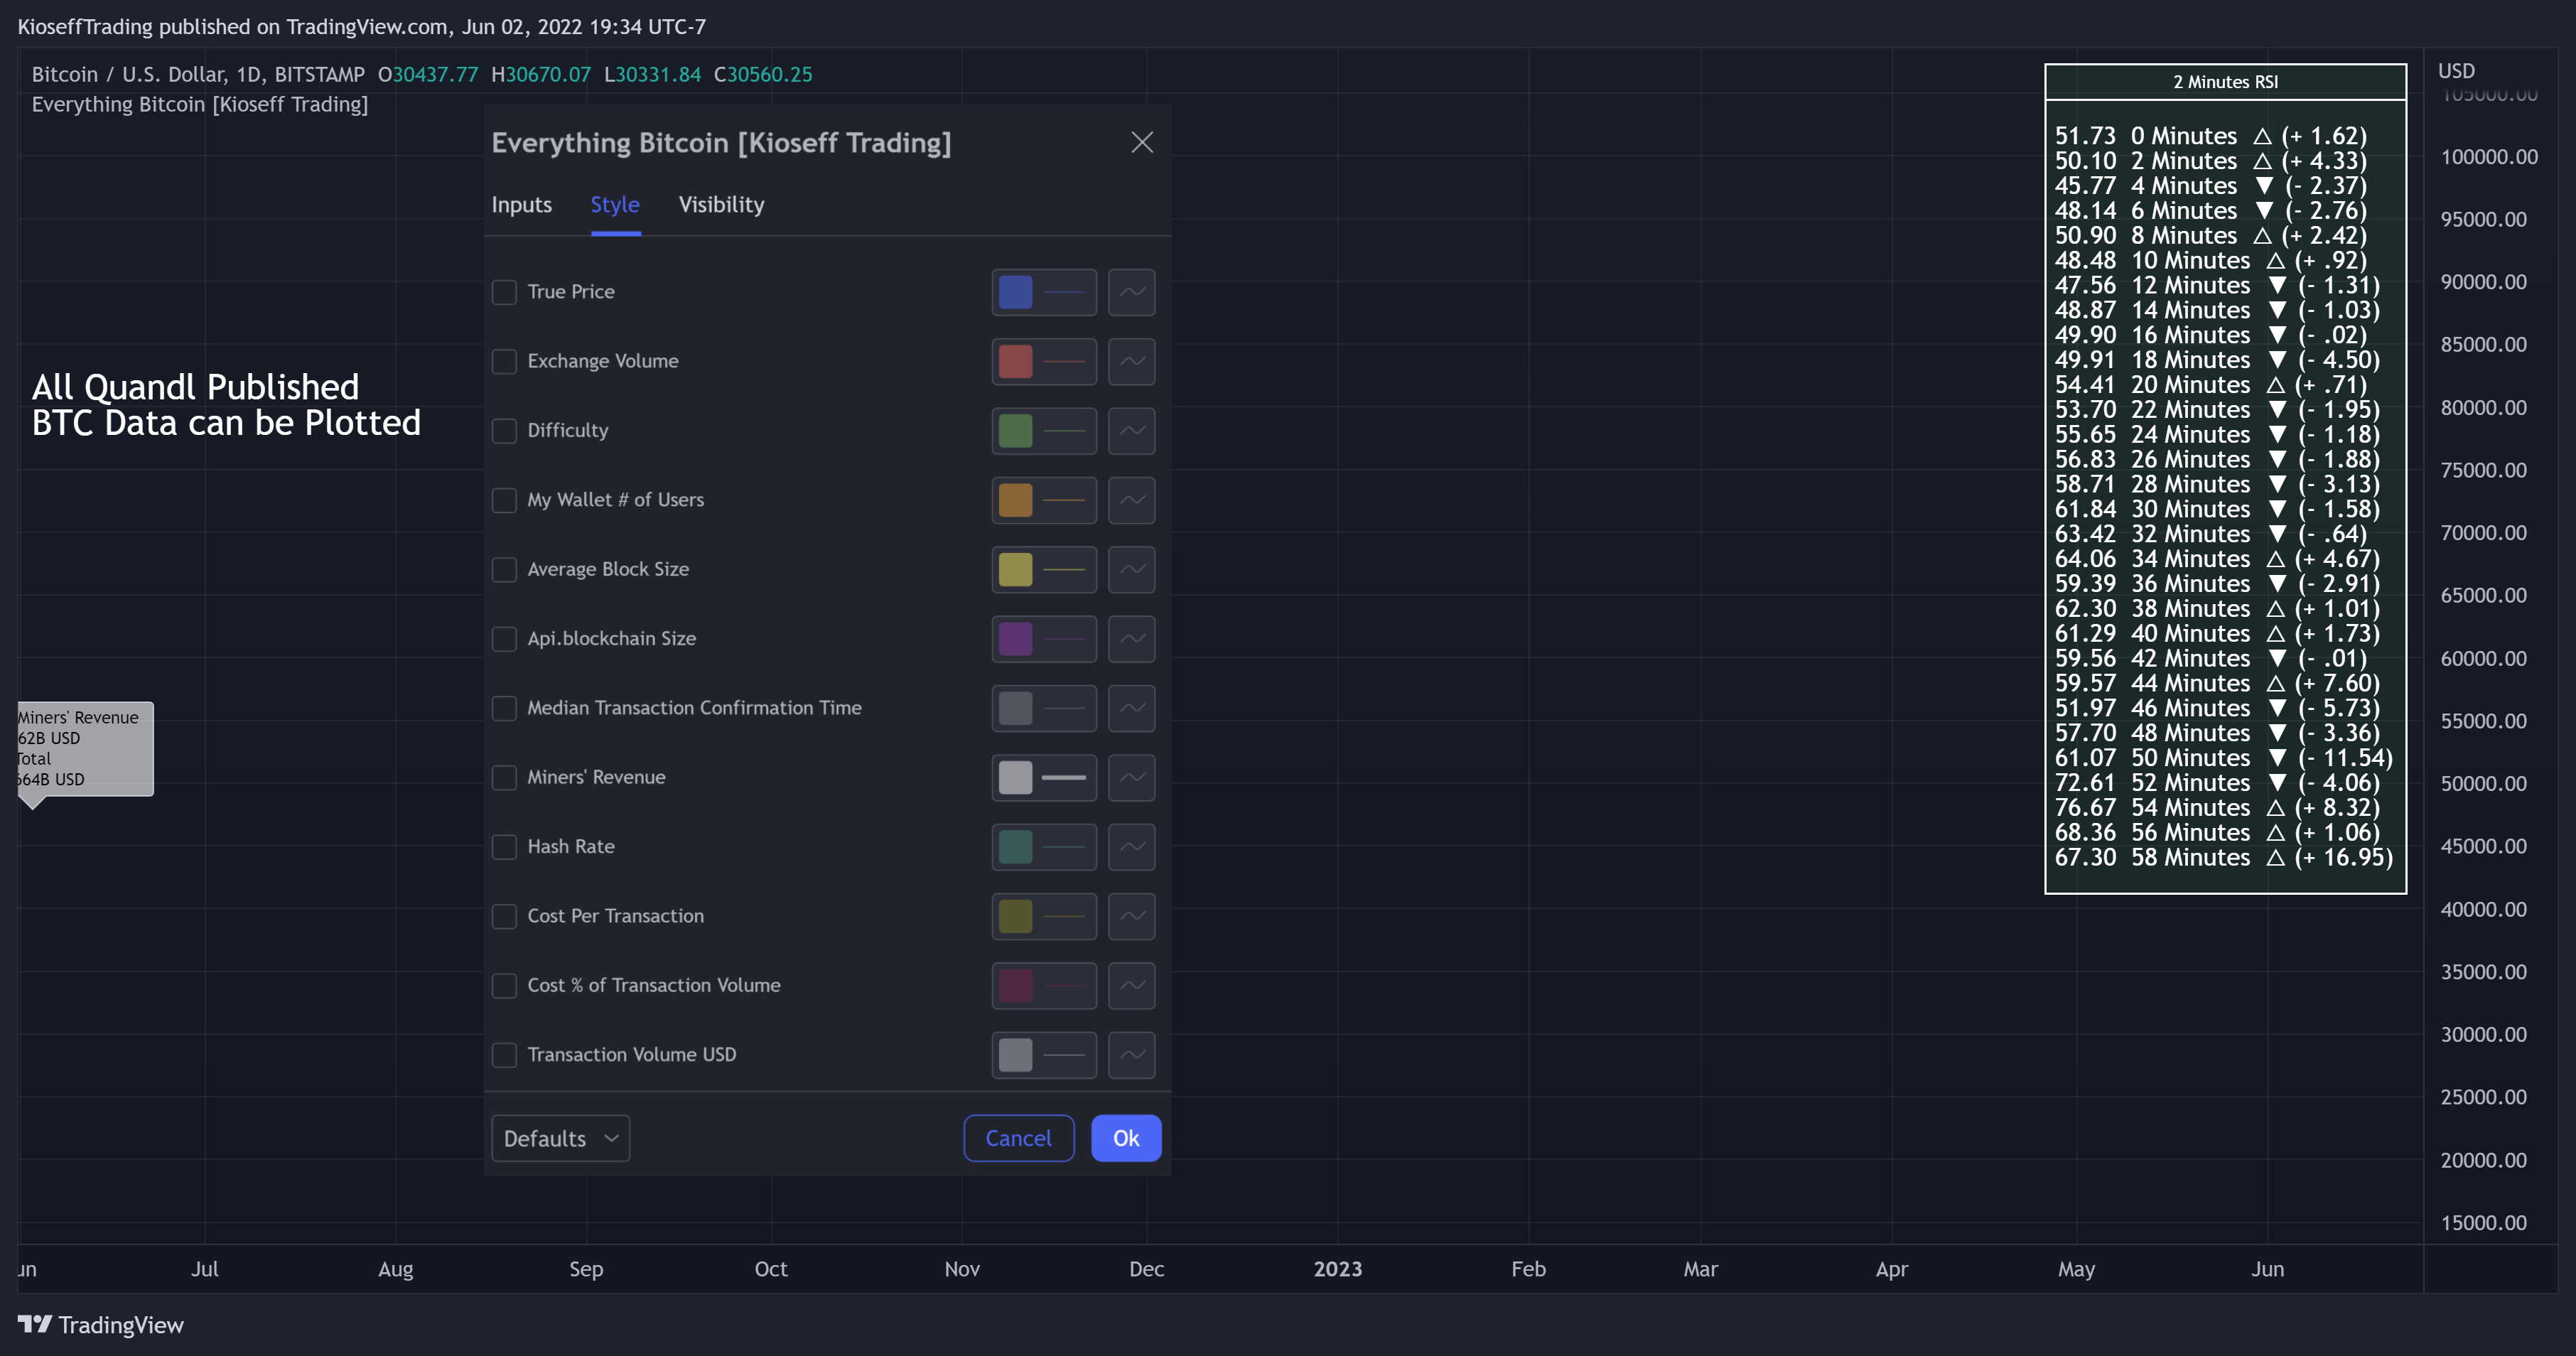Toggle Average Block Size checkbox

[x=504, y=569]
